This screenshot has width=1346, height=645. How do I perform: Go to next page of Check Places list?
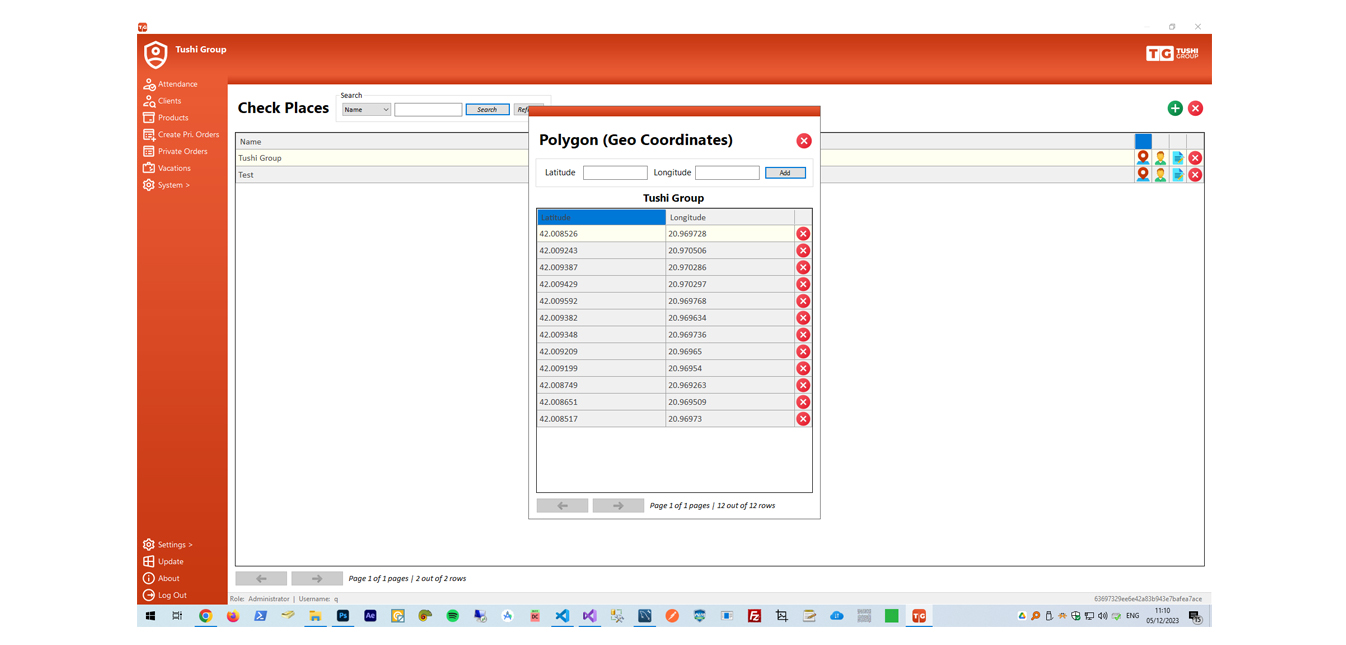point(317,579)
